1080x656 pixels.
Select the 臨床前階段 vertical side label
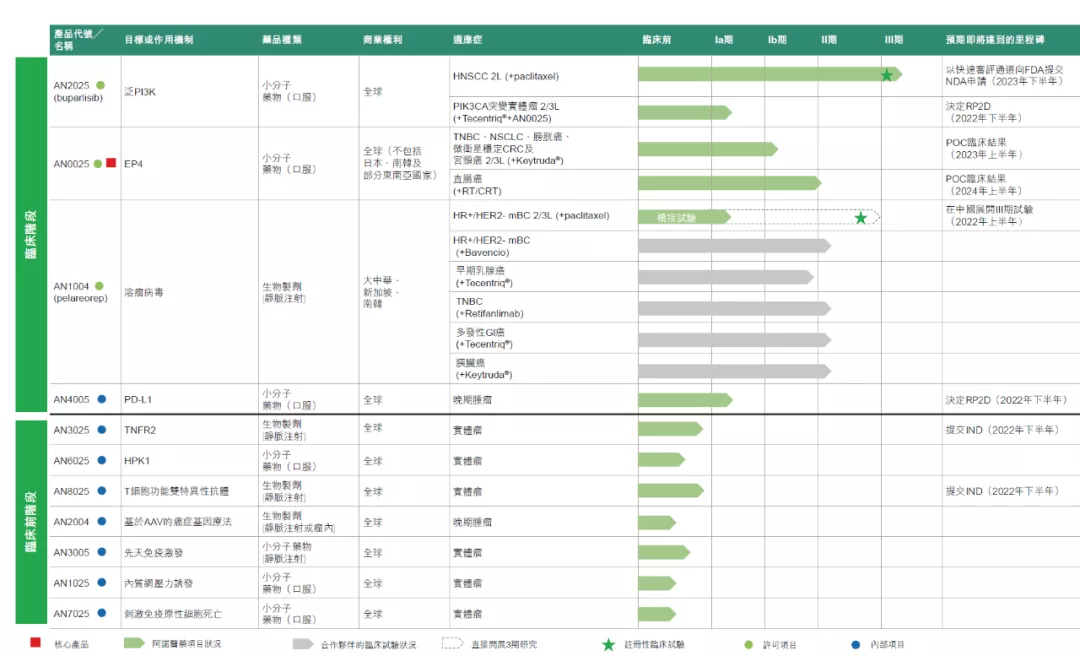(x=32, y=522)
